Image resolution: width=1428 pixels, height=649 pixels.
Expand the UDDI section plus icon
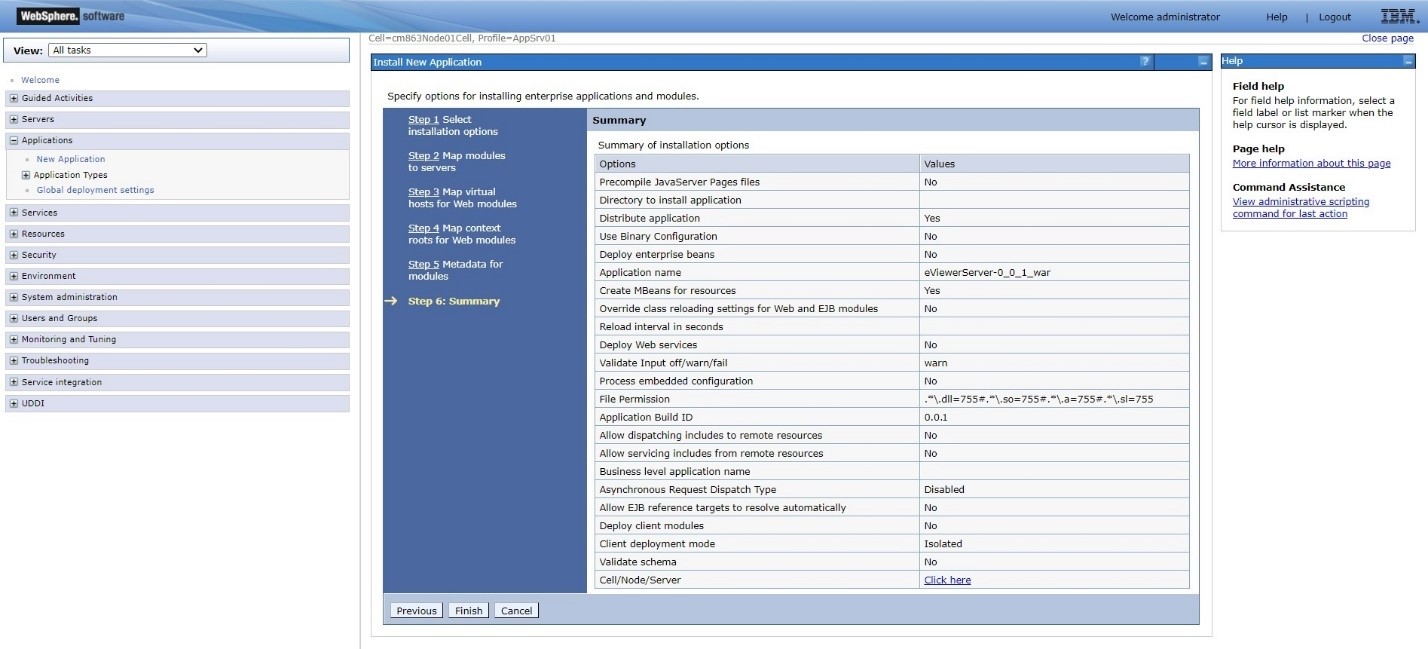(x=13, y=404)
